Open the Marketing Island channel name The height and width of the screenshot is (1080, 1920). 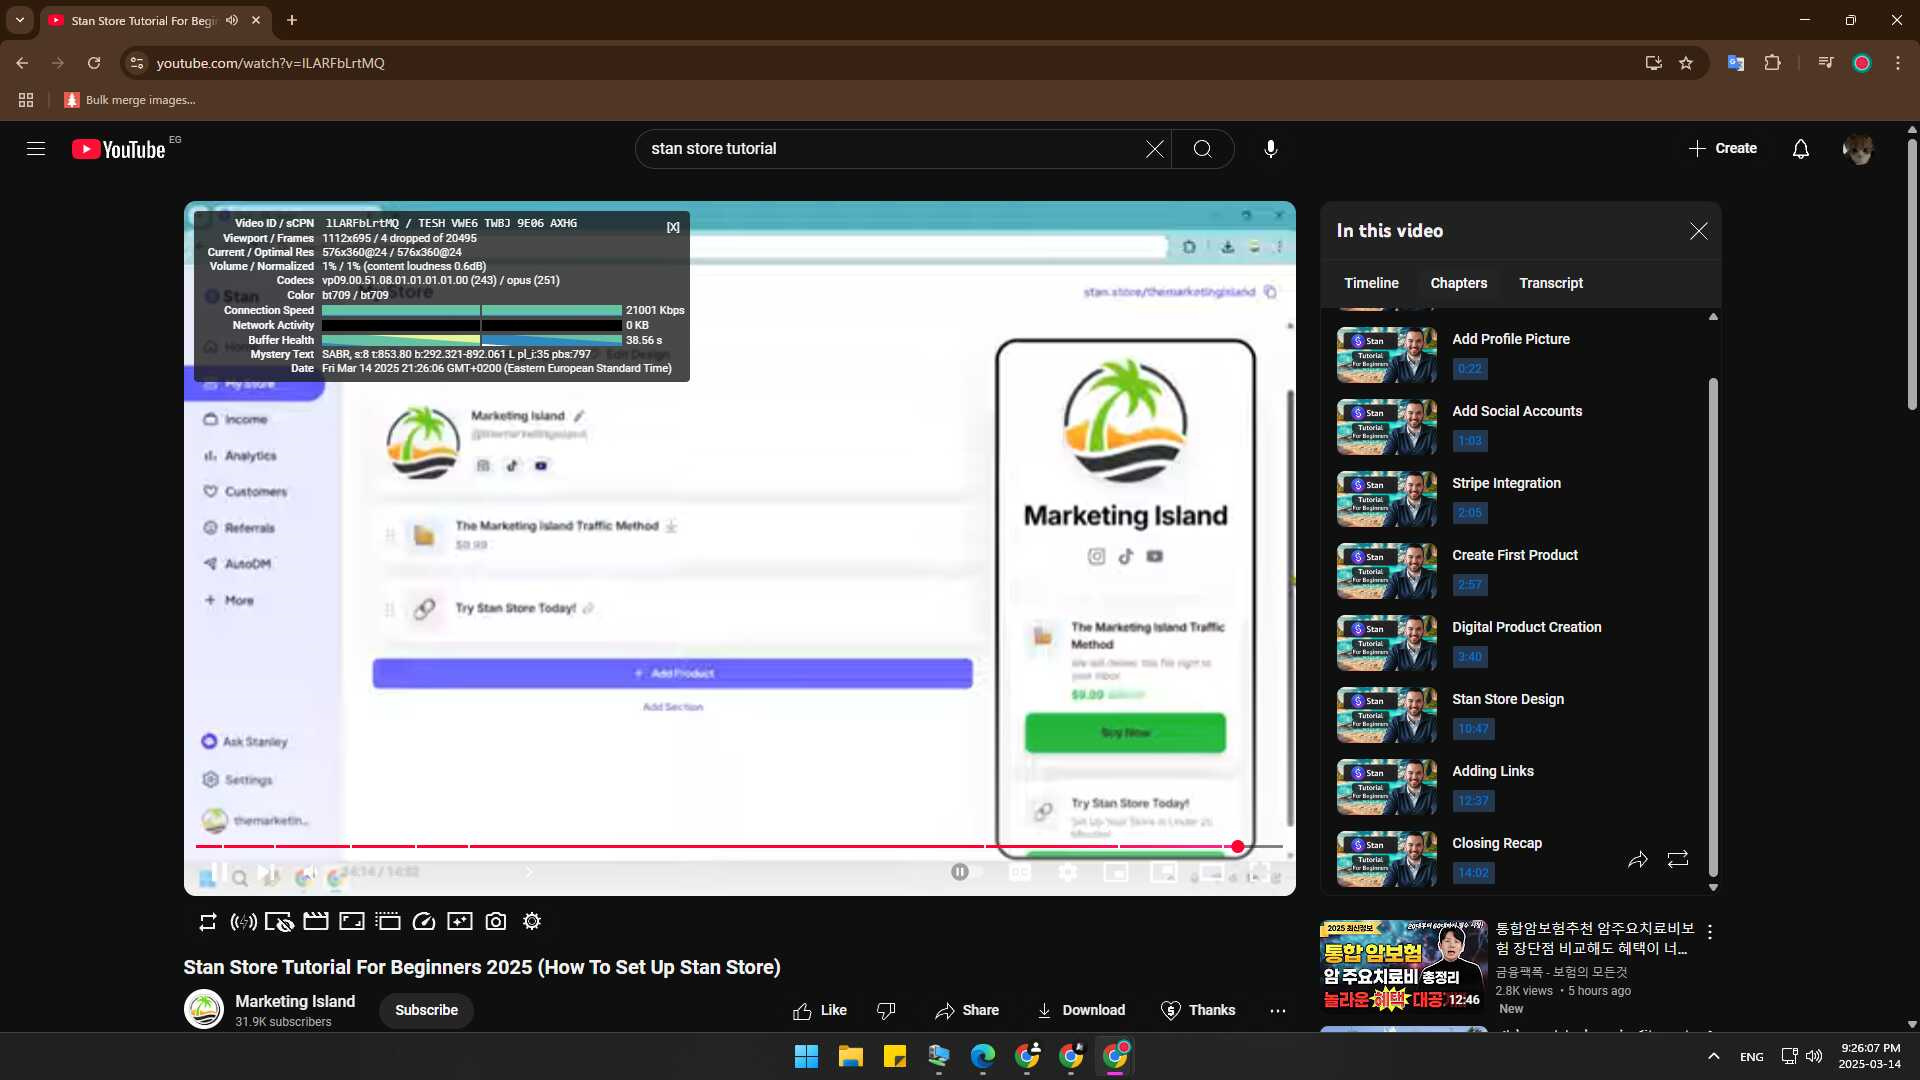click(x=295, y=1001)
